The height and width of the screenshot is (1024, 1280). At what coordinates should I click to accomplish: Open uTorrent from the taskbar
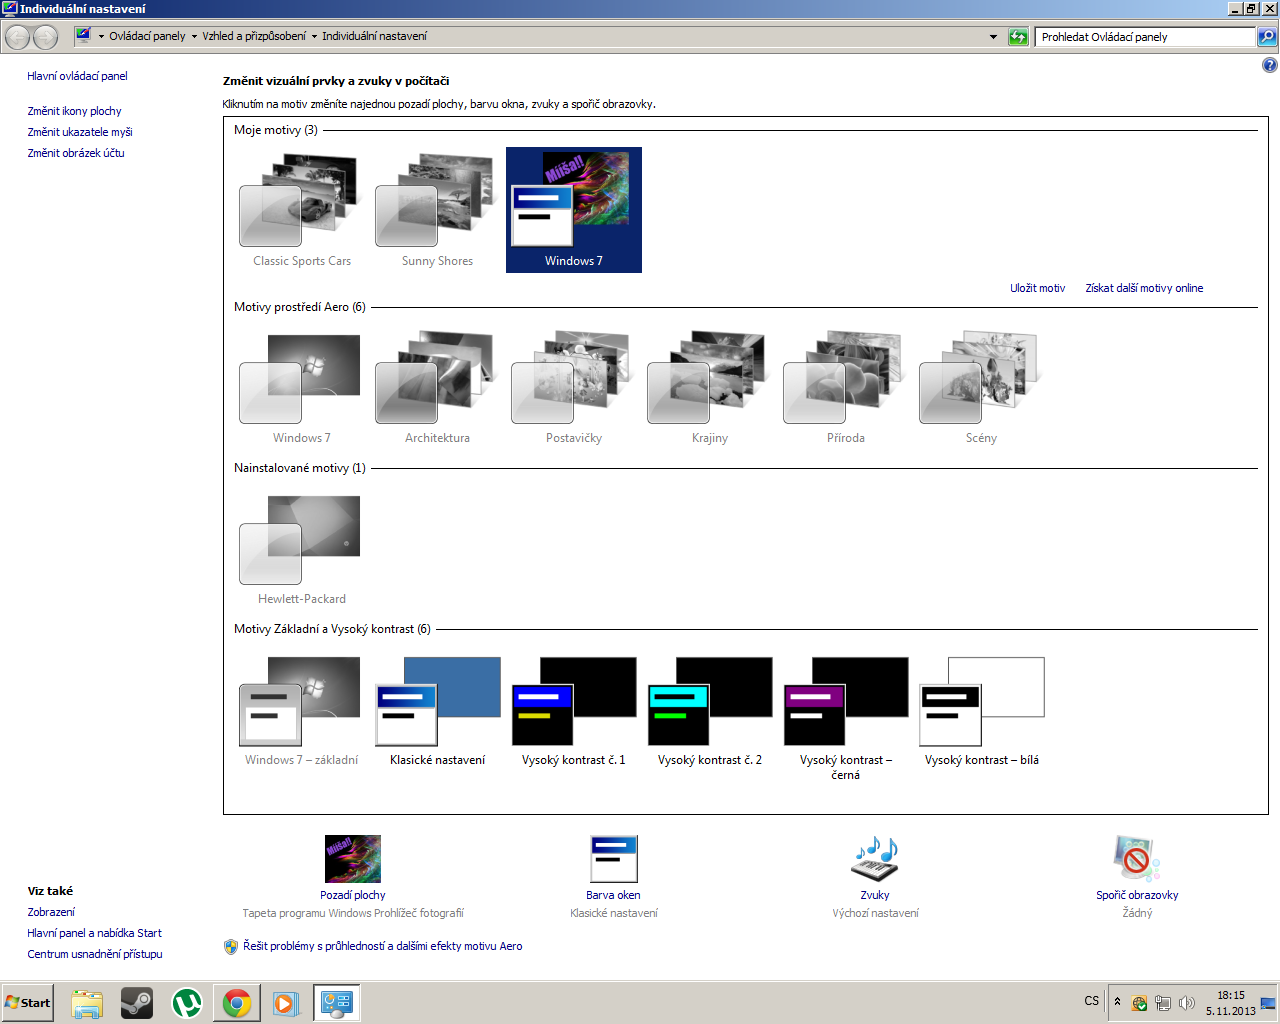[x=187, y=1002]
